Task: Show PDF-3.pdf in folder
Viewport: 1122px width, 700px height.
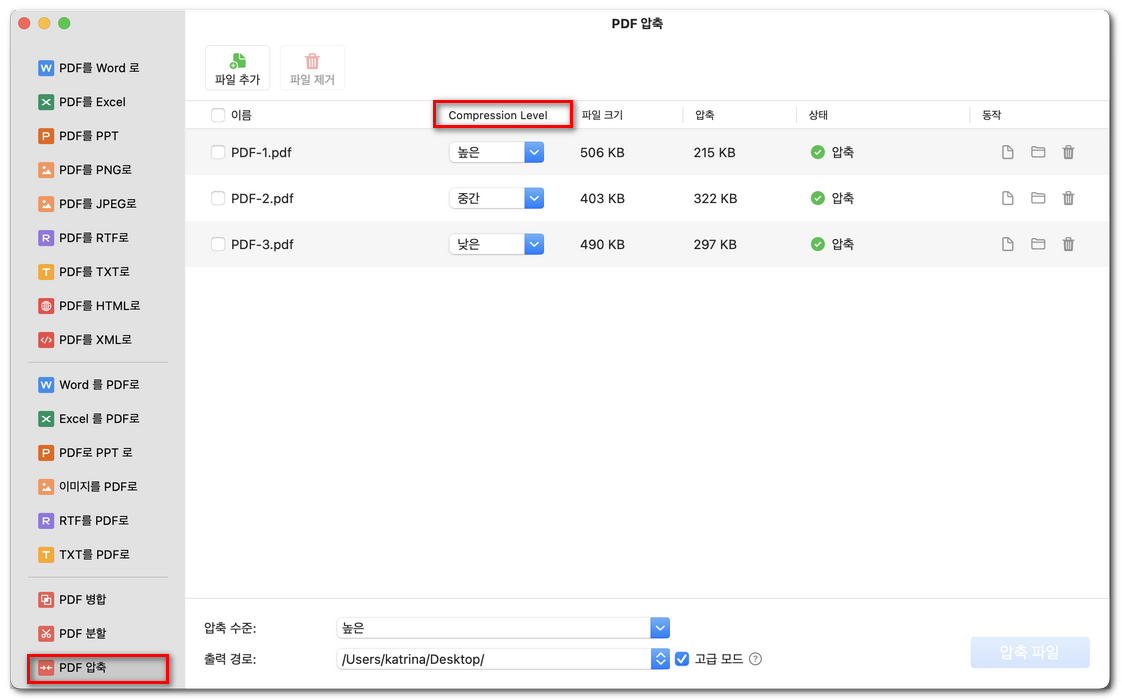Action: (x=1038, y=243)
